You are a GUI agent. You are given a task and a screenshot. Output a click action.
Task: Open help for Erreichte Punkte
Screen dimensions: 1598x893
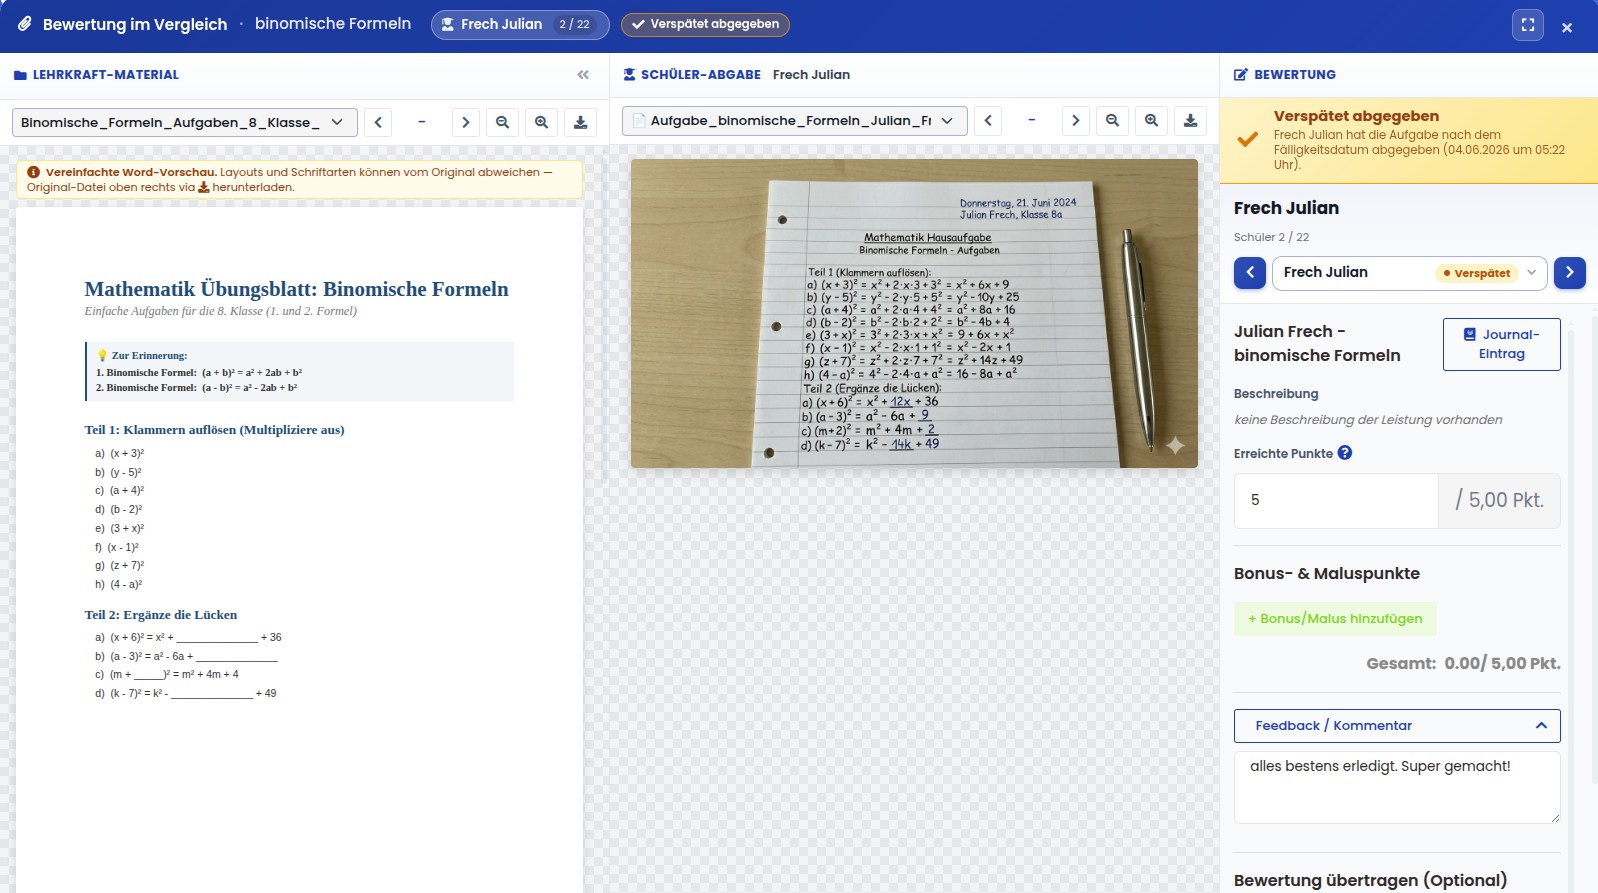(x=1345, y=453)
